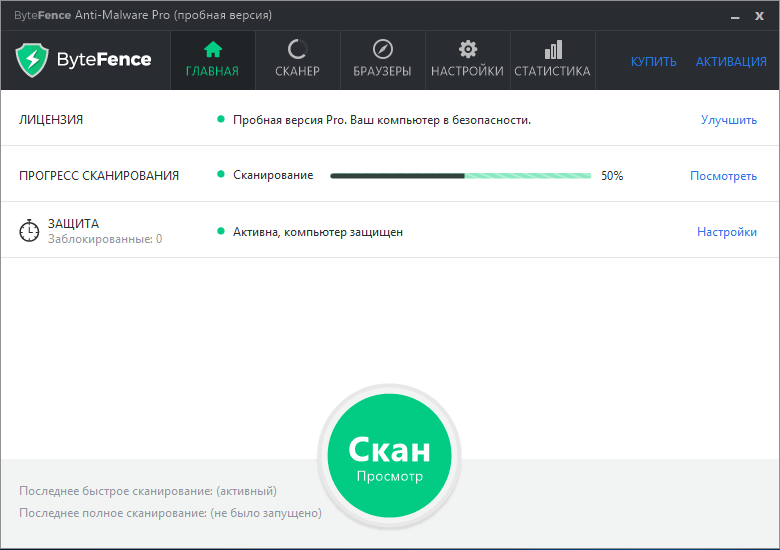Minimize the ByteFence window

pos(735,17)
